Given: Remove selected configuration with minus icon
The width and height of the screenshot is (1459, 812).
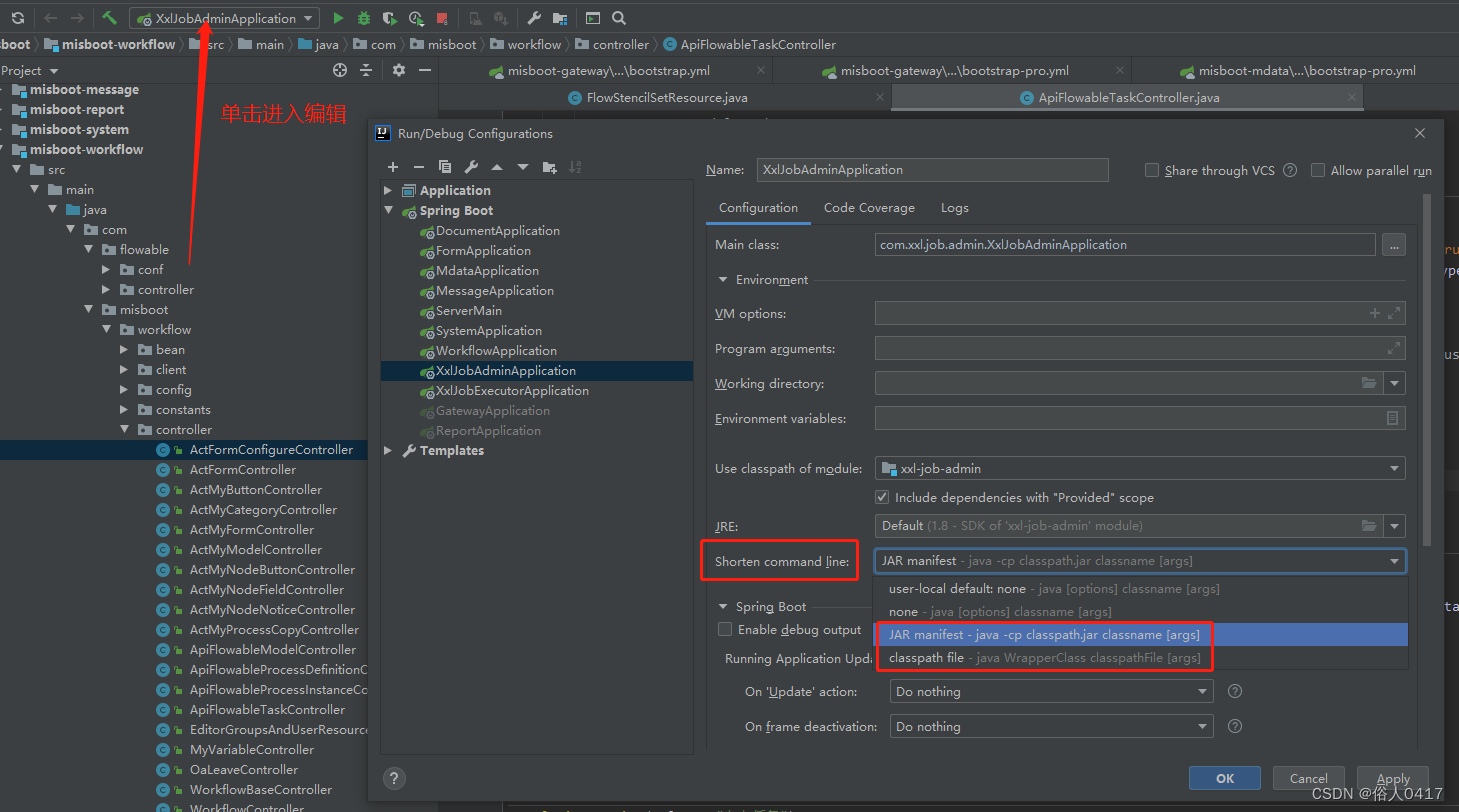Looking at the screenshot, I should [x=419, y=166].
